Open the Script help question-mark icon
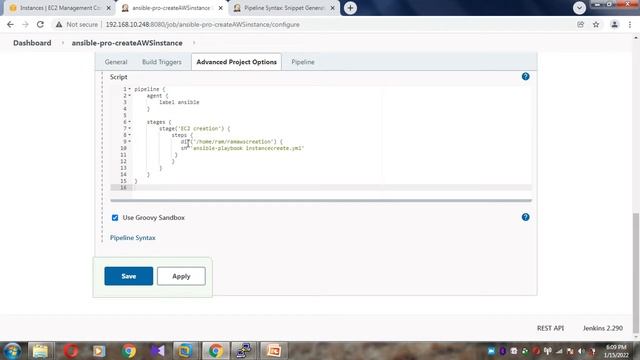The image size is (640, 360). 525,76
